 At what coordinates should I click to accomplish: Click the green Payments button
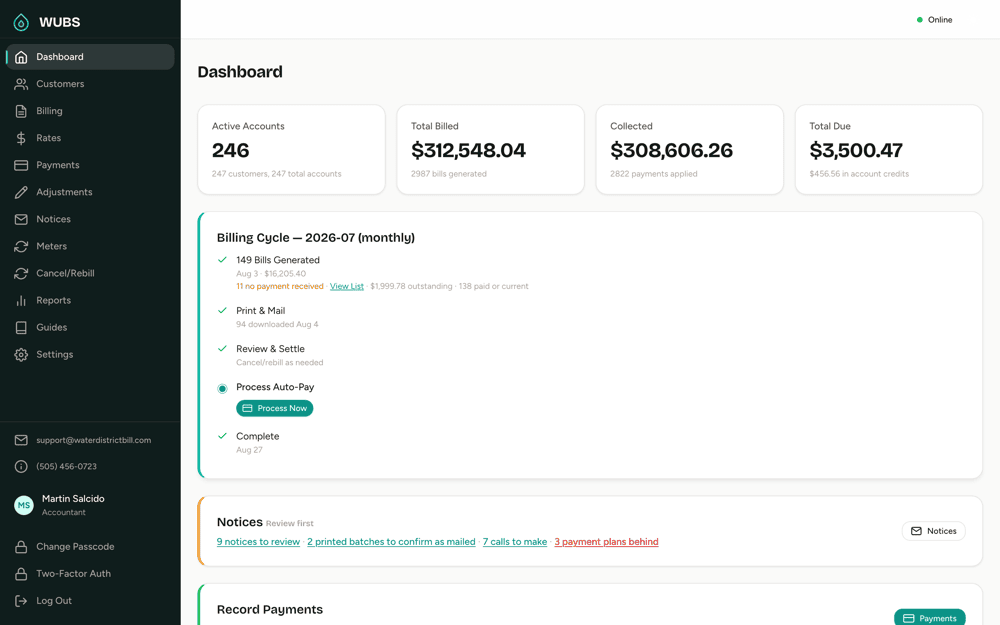pyautogui.click(x=929, y=617)
